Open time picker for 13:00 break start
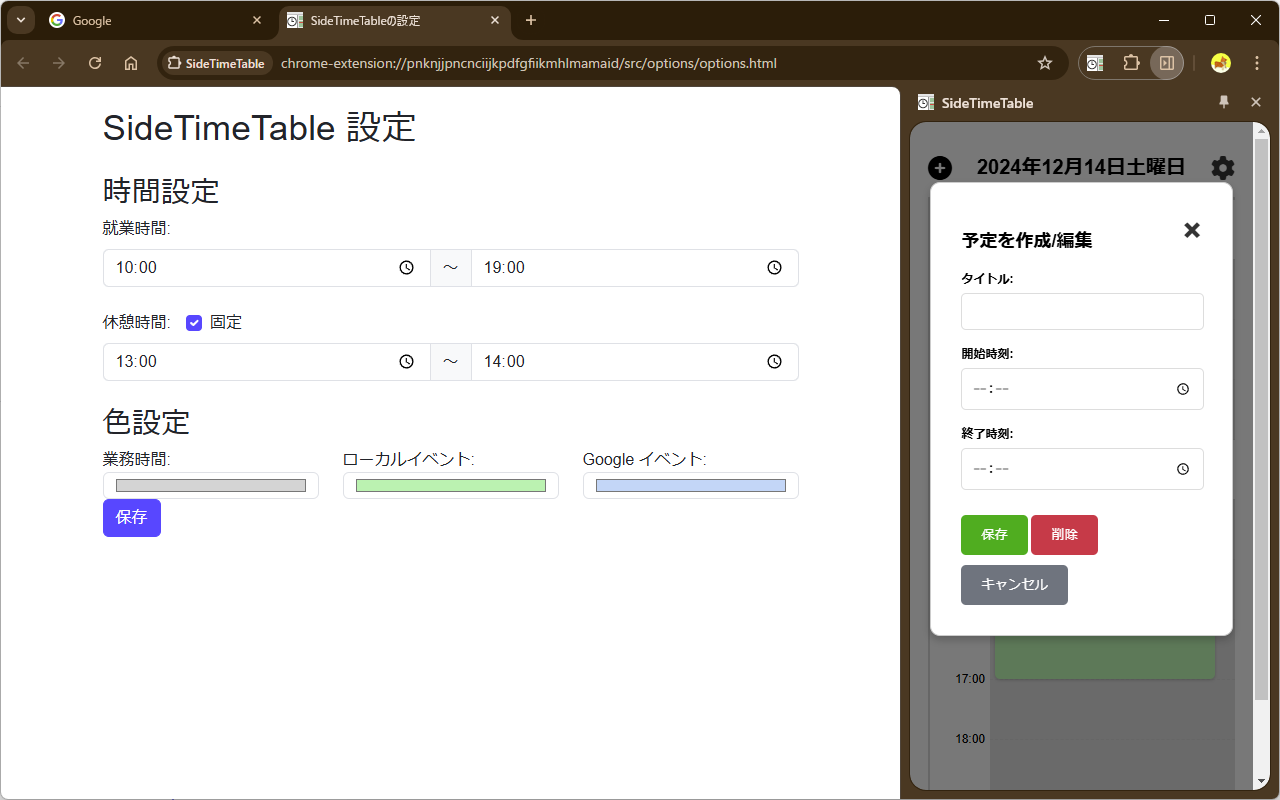 pos(406,361)
